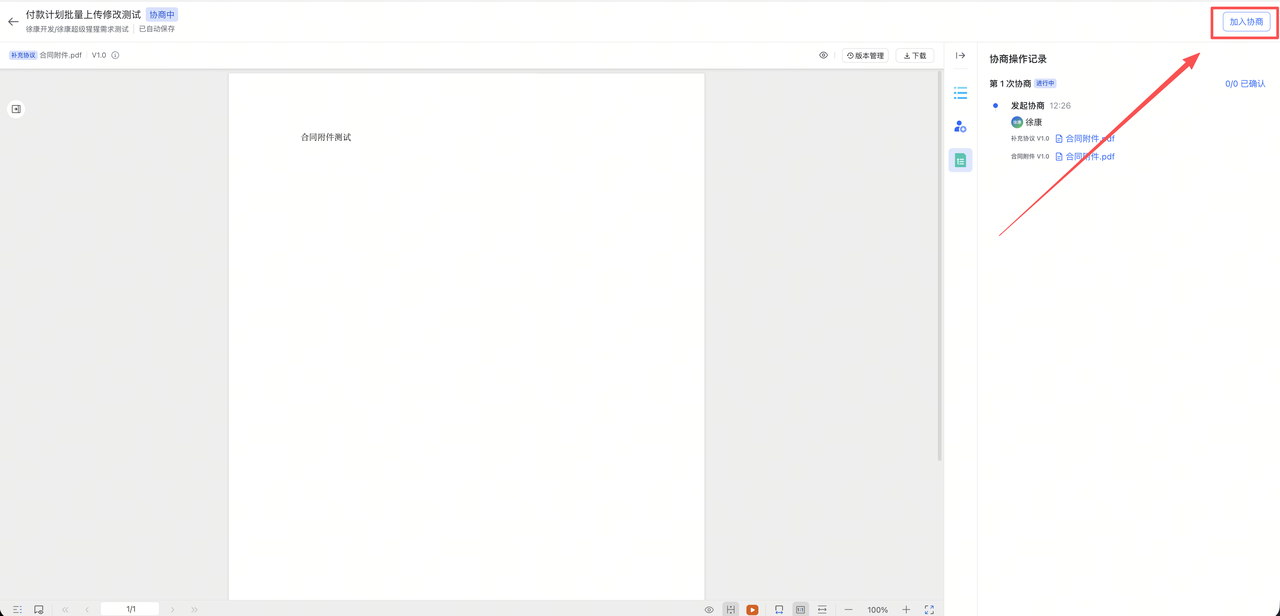Open the outline icon at bottom-left
This screenshot has height=616, width=1280.
click(17, 609)
